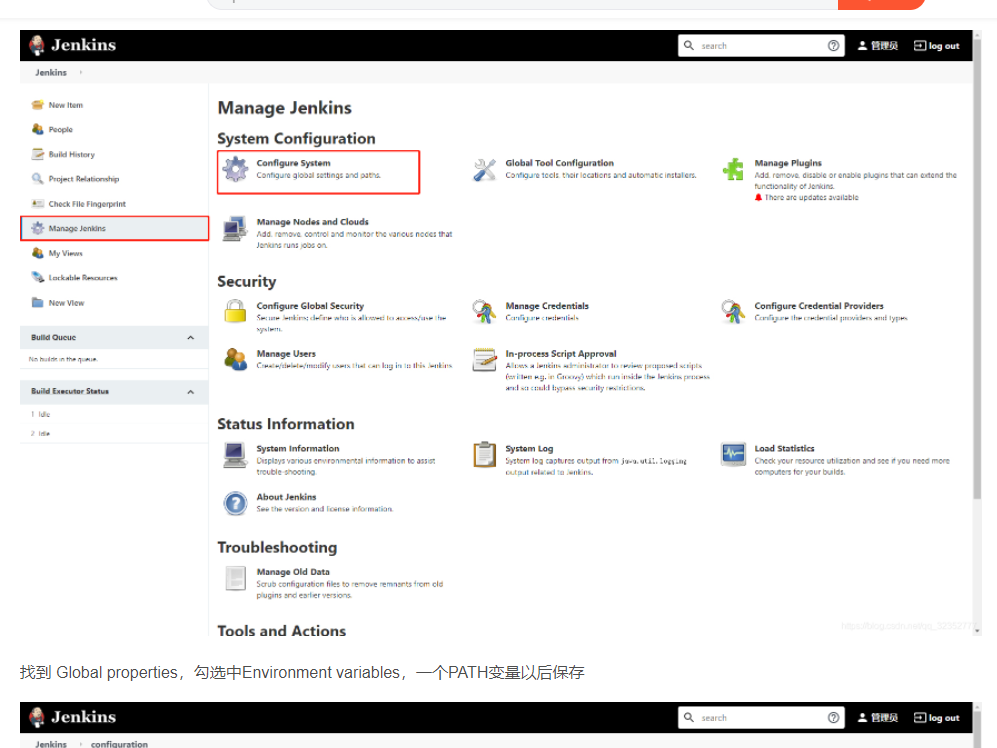Open System Information monitor icon
The width and height of the screenshot is (997, 748).
click(235, 455)
